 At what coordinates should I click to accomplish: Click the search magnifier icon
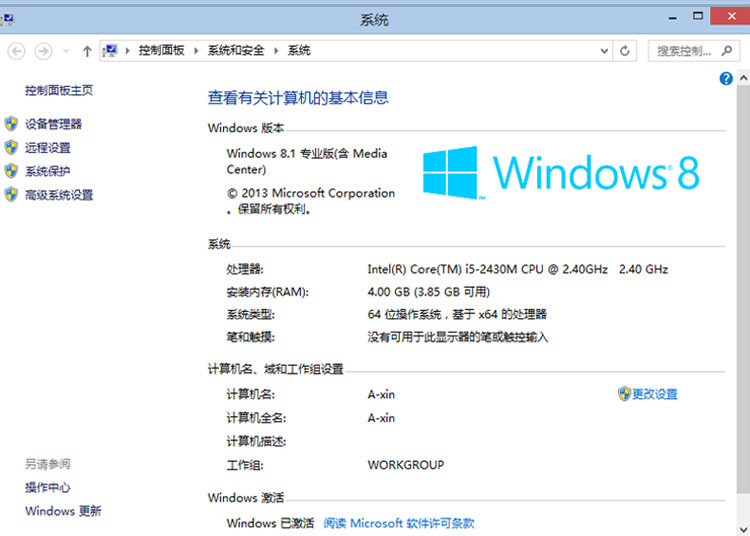pyautogui.click(x=727, y=50)
